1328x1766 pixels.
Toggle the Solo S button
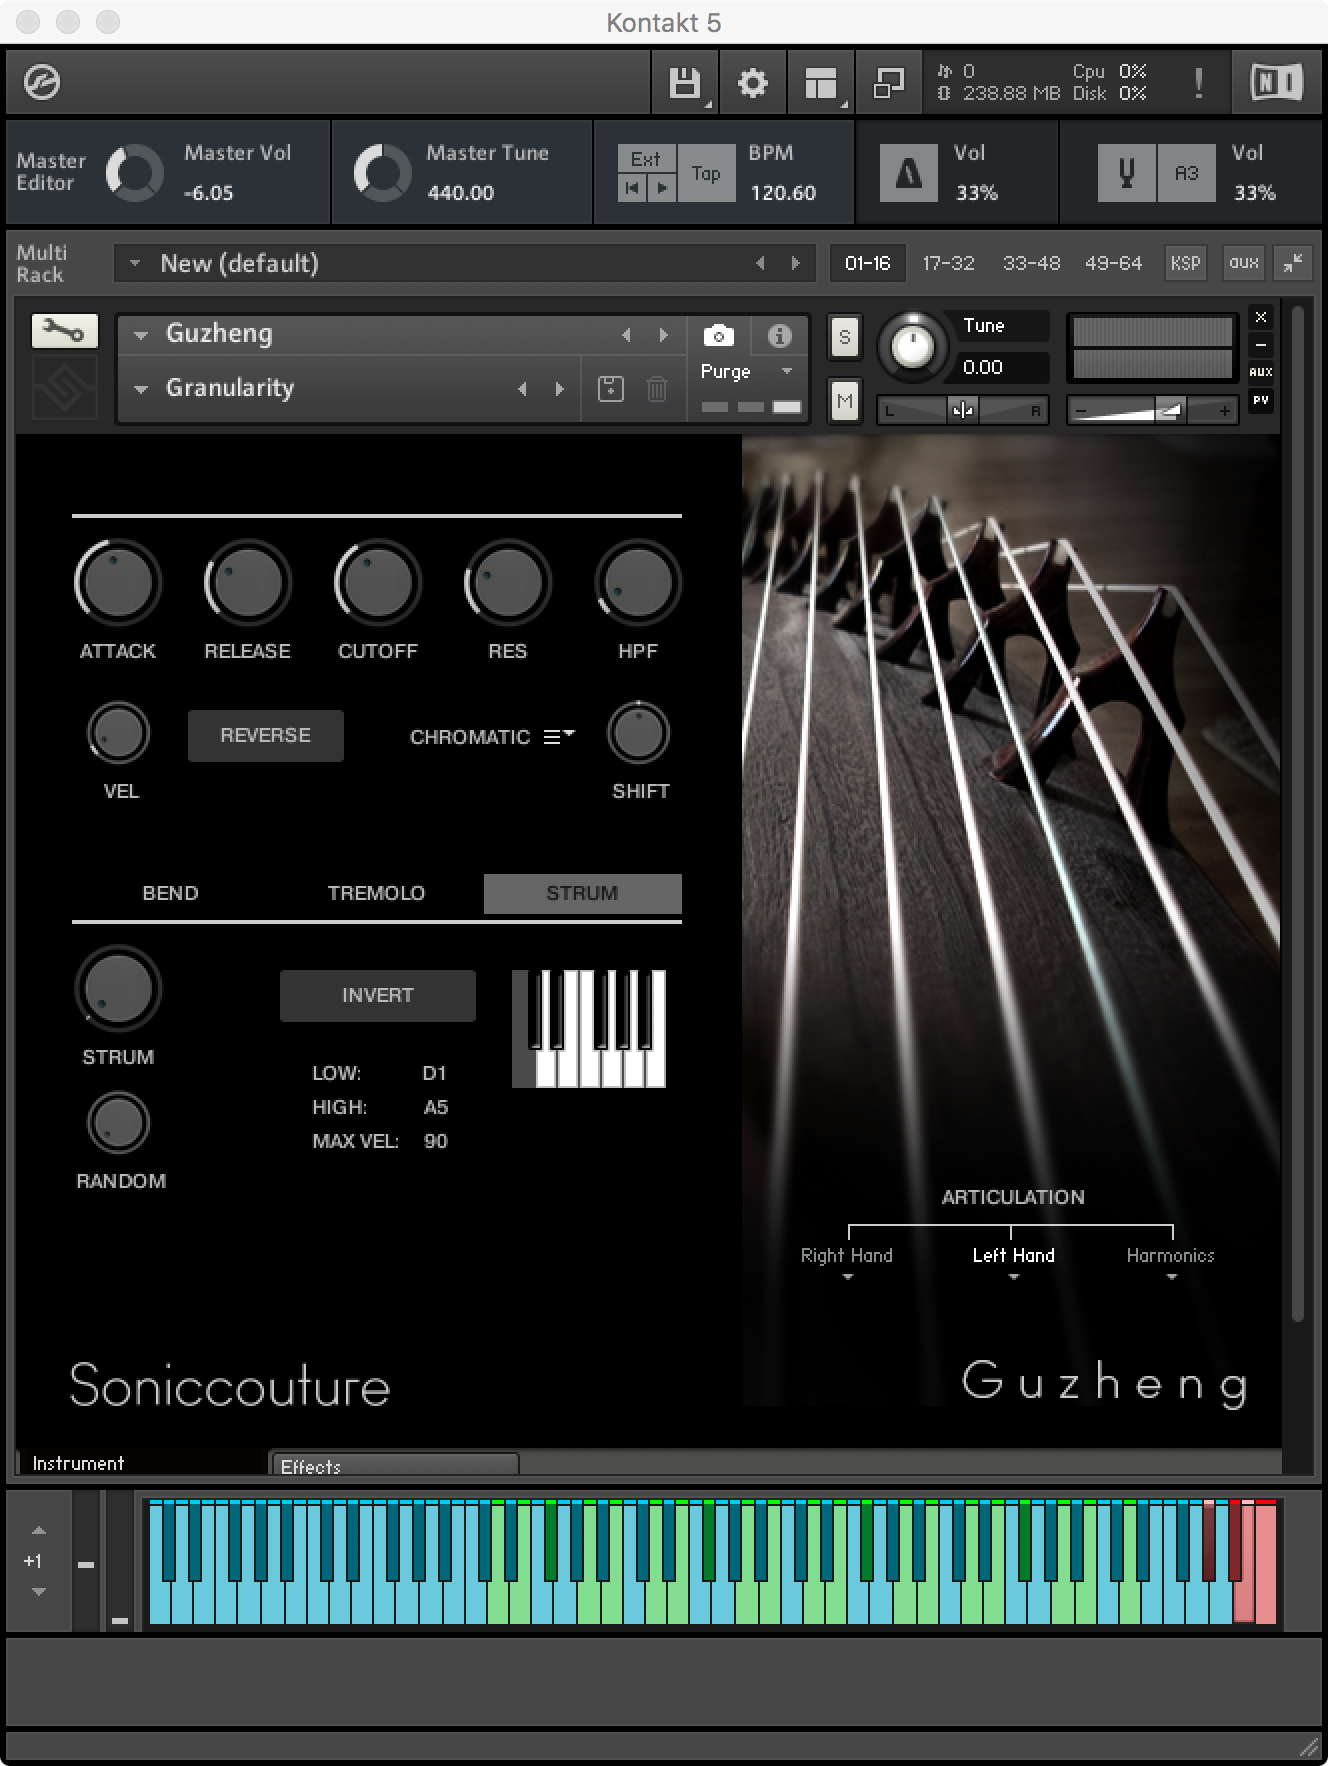coord(845,337)
